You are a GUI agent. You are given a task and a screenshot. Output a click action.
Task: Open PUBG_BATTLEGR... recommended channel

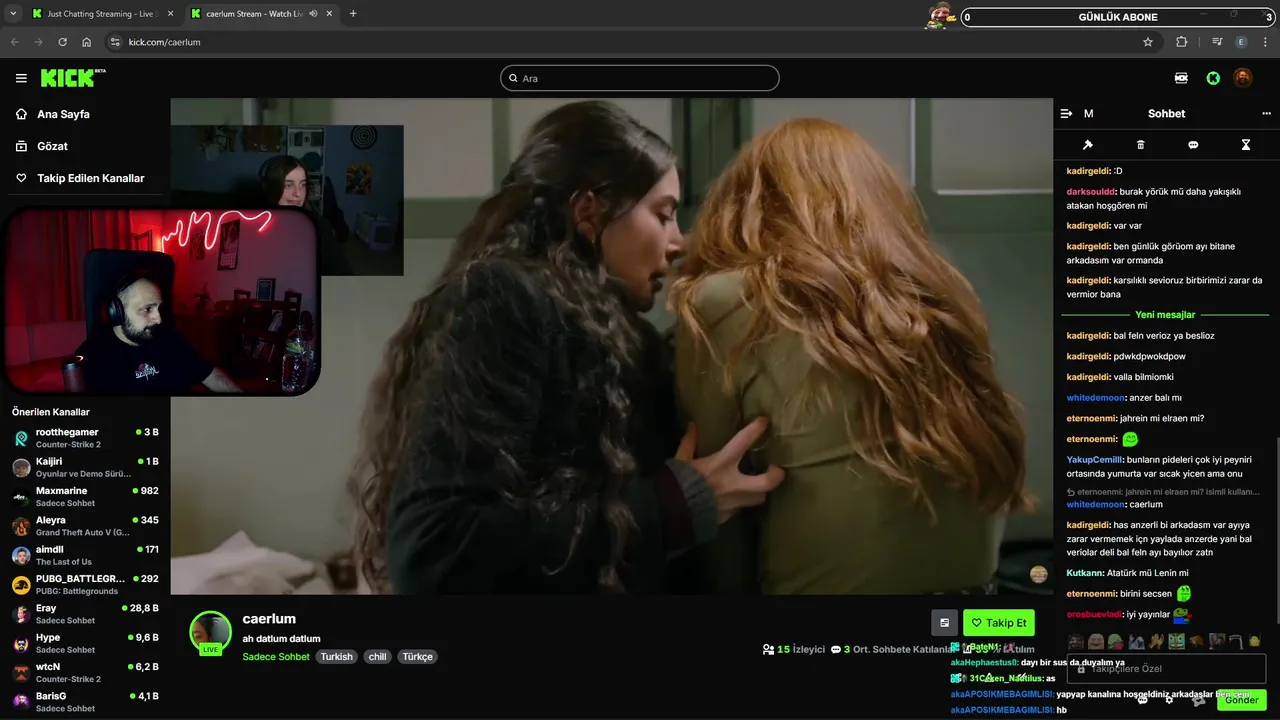click(x=86, y=585)
